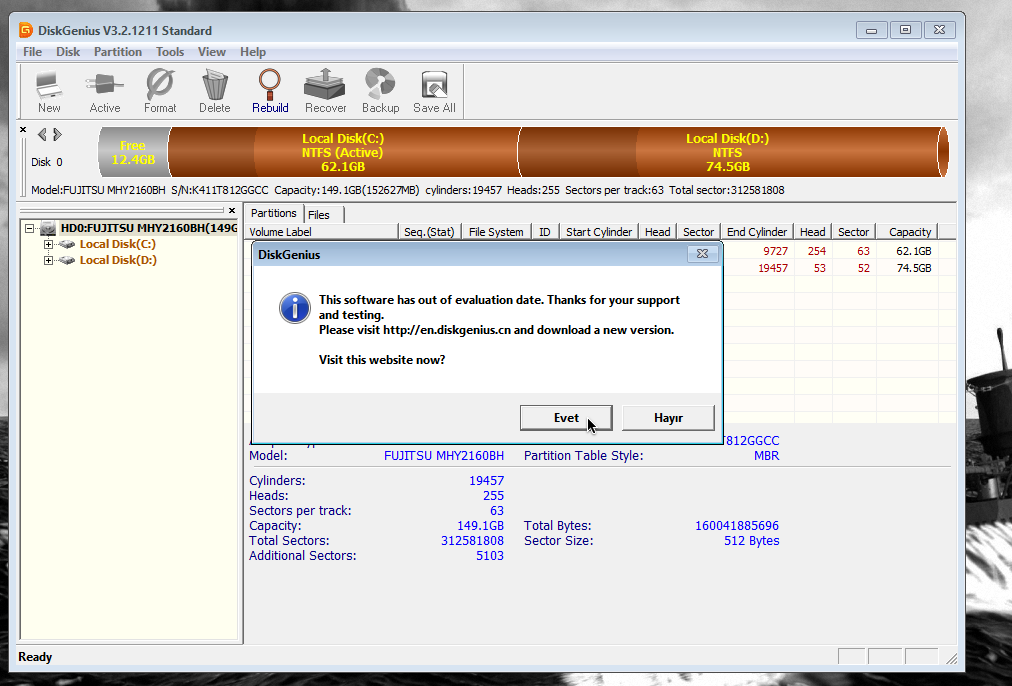This screenshot has width=1012, height=686.
Task: Select Local Disk(C:) label in tree
Action: pyautogui.click(x=117, y=244)
